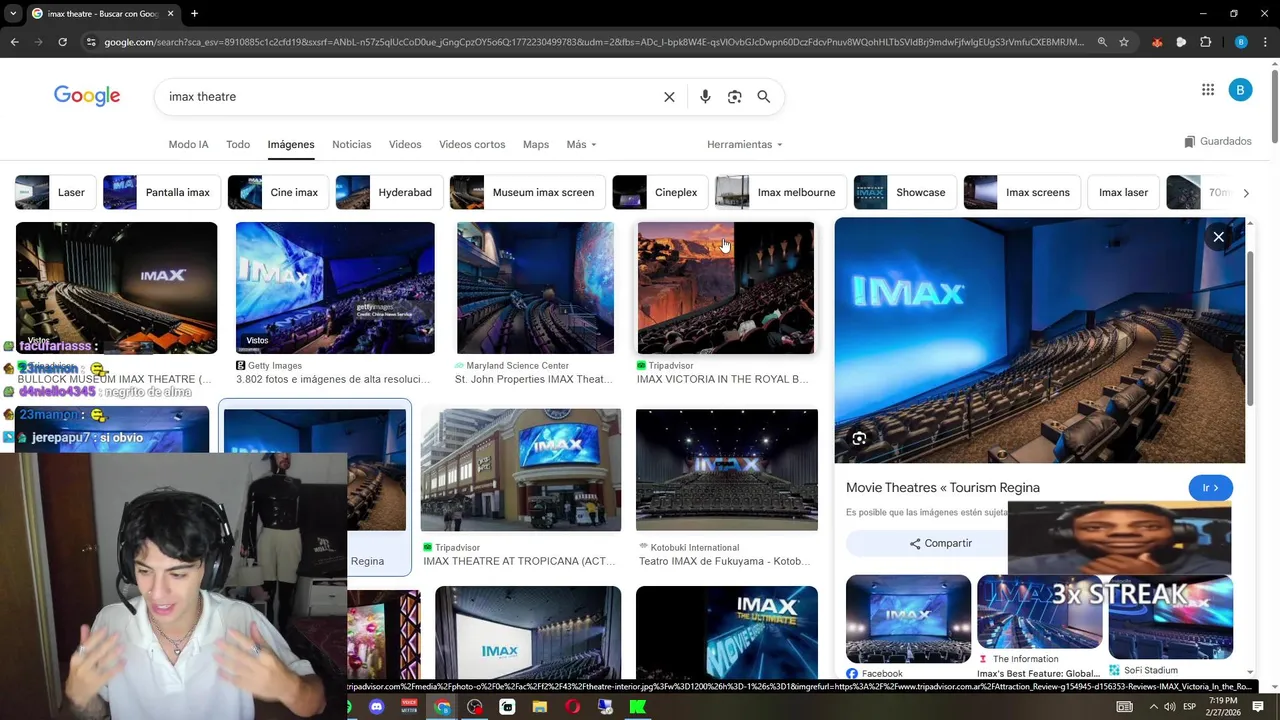Open the Movie Theatres « Tourism Regina link
This screenshot has height=720, width=1280.
click(x=943, y=488)
